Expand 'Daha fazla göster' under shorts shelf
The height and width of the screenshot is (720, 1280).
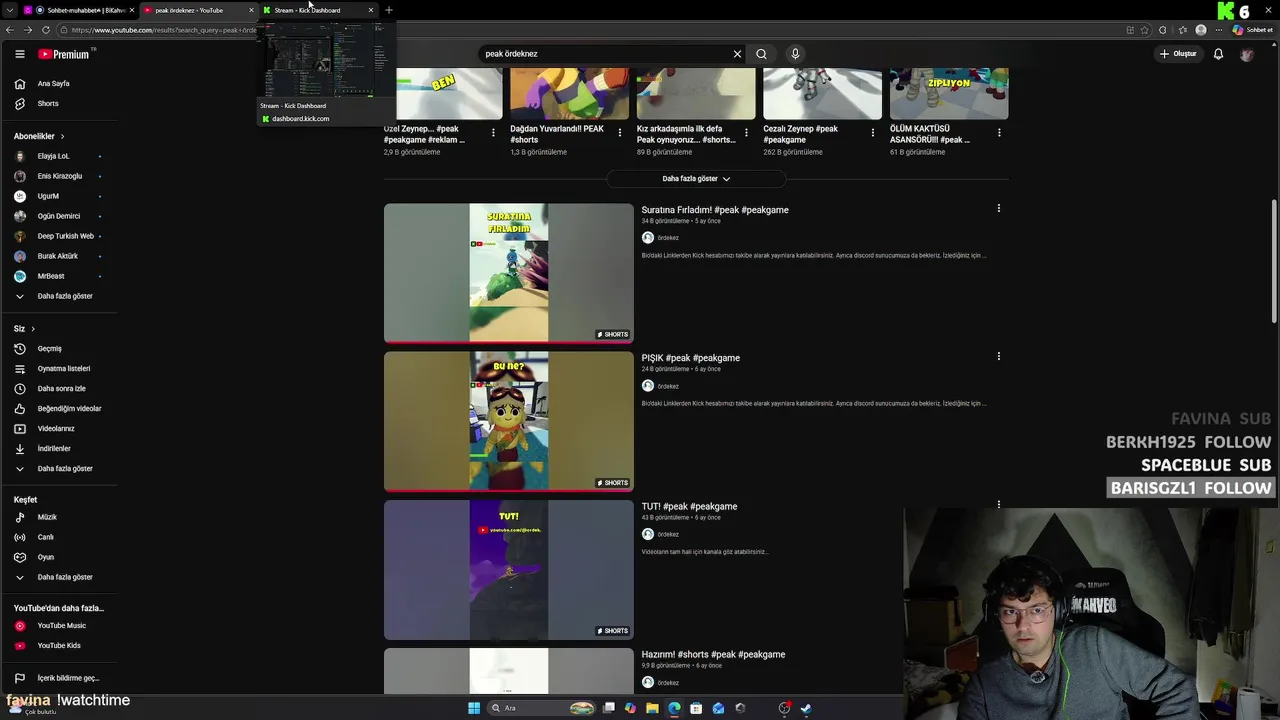pyautogui.click(x=696, y=179)
